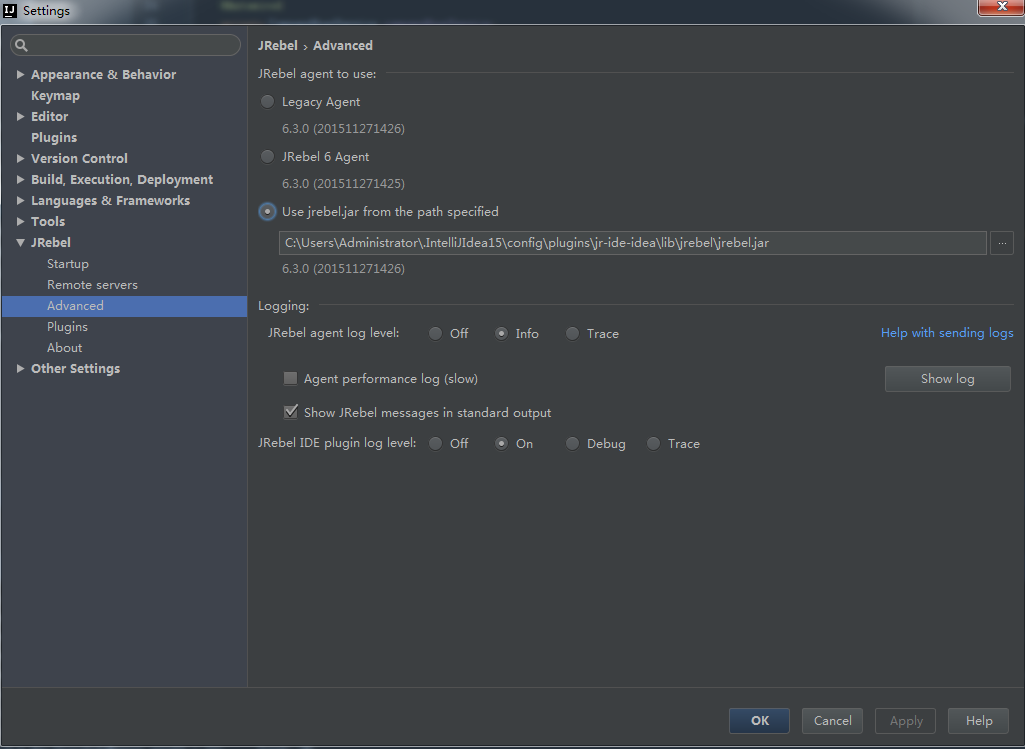Select Appearance & Behavior in the tree
The height and width of the screenshot is (749, 1025).
[x=103, y=75]
